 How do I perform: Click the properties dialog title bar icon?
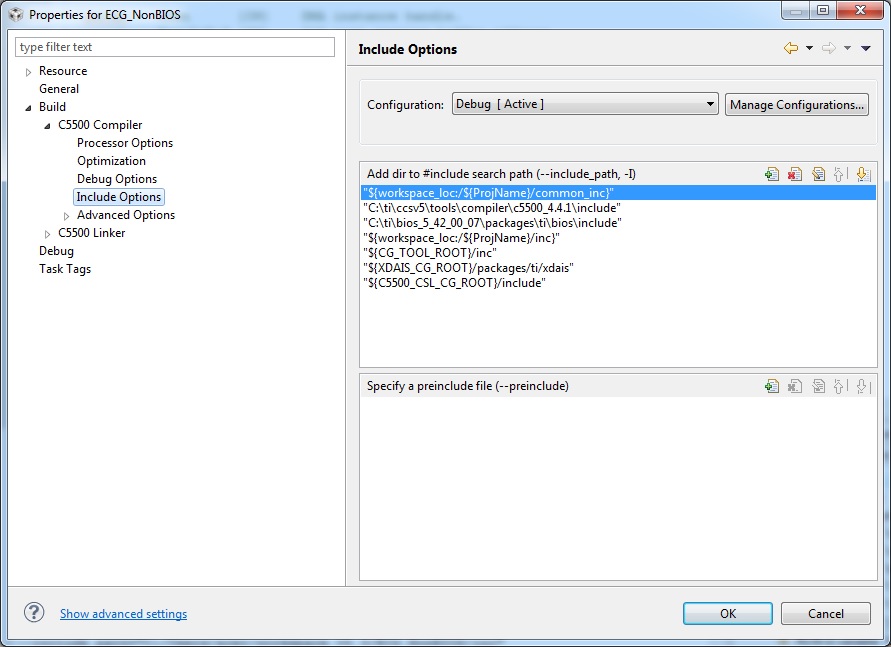point(16,14)
